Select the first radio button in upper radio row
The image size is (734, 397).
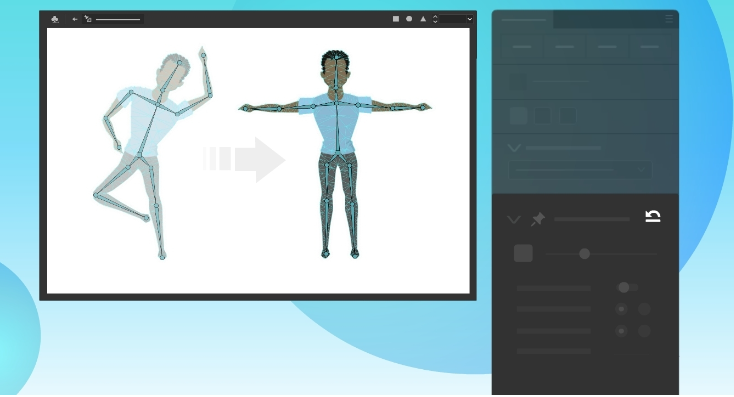(x=621, y=309)
